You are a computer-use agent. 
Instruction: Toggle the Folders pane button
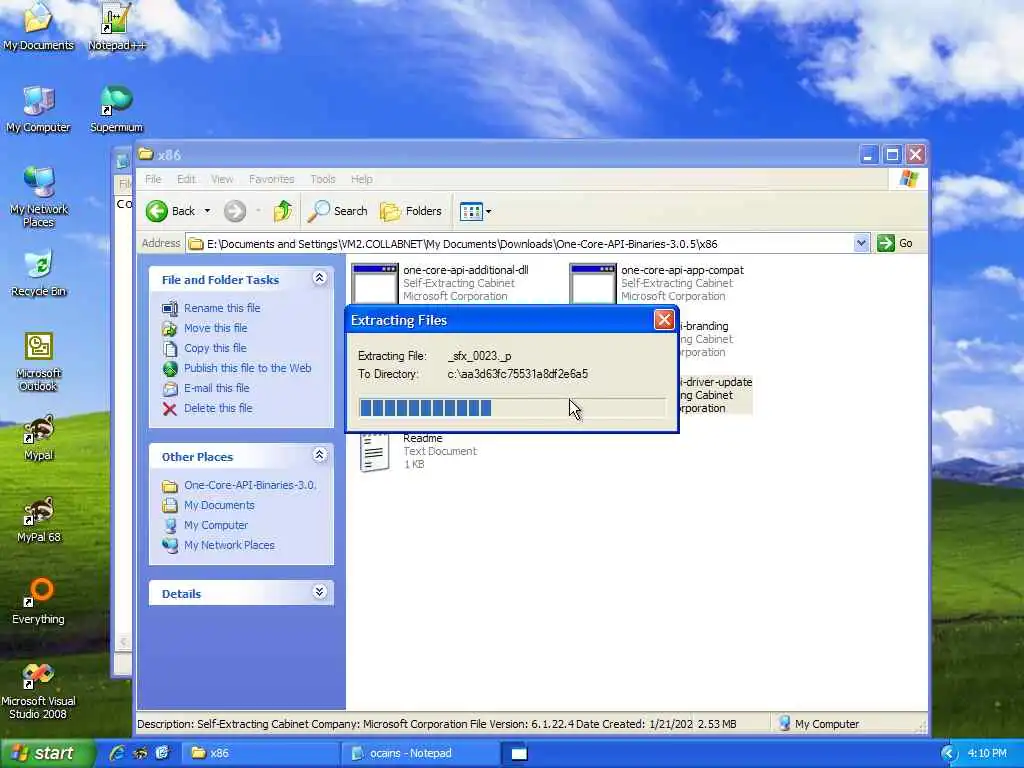tap(411, 211)
